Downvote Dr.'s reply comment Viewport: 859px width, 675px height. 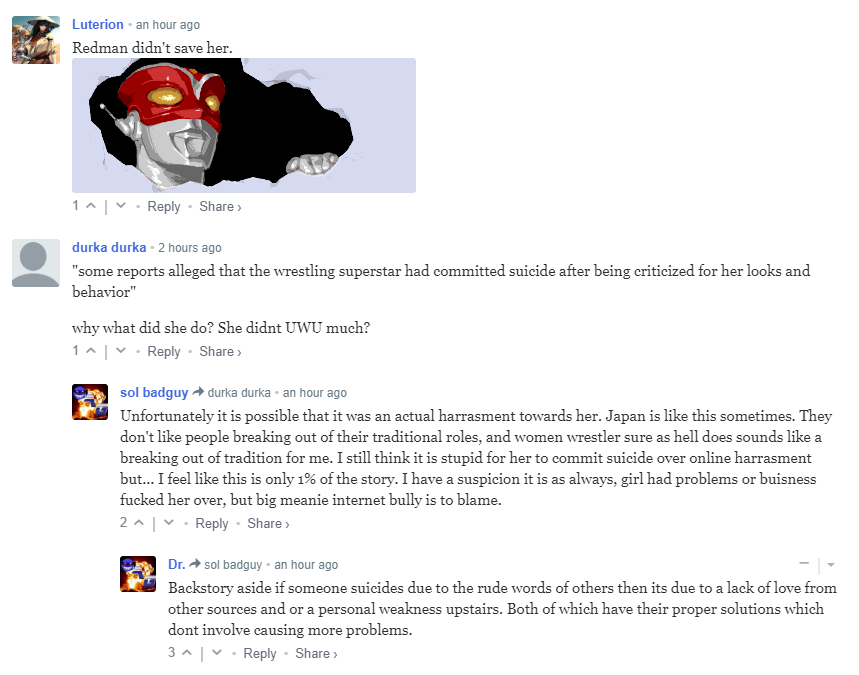pyautogui.click(x=217, y=653)
